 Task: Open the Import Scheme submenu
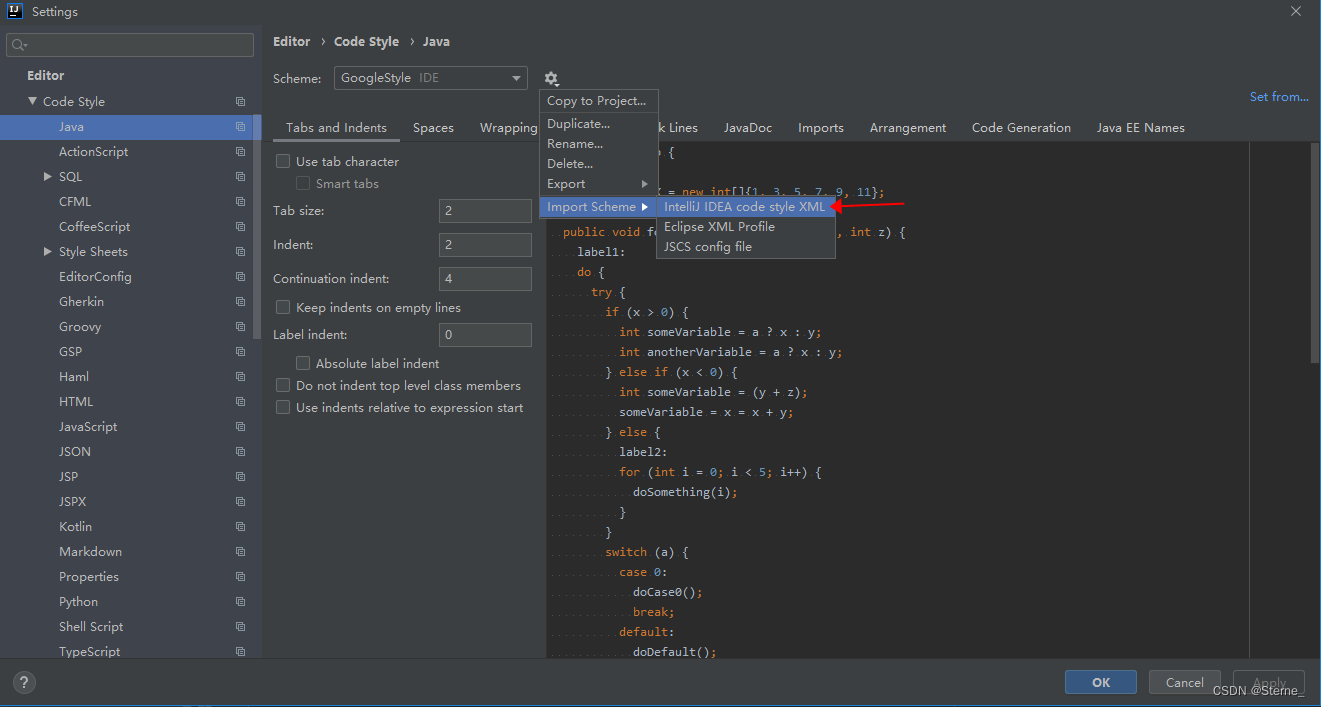[597, 207]
